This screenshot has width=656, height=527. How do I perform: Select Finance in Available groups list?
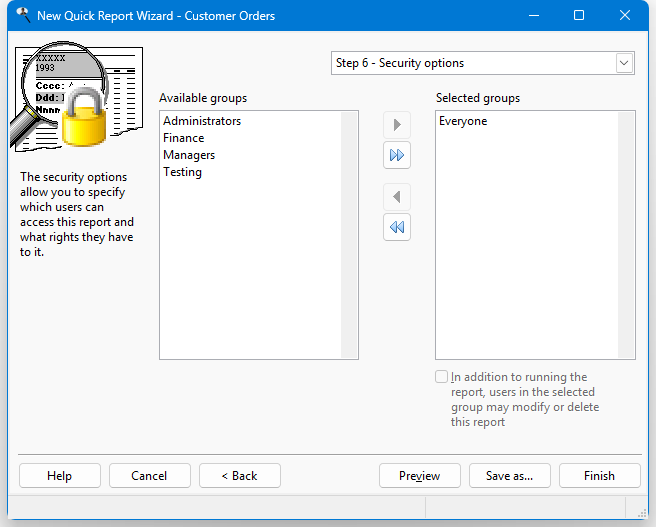click(184, 138)
